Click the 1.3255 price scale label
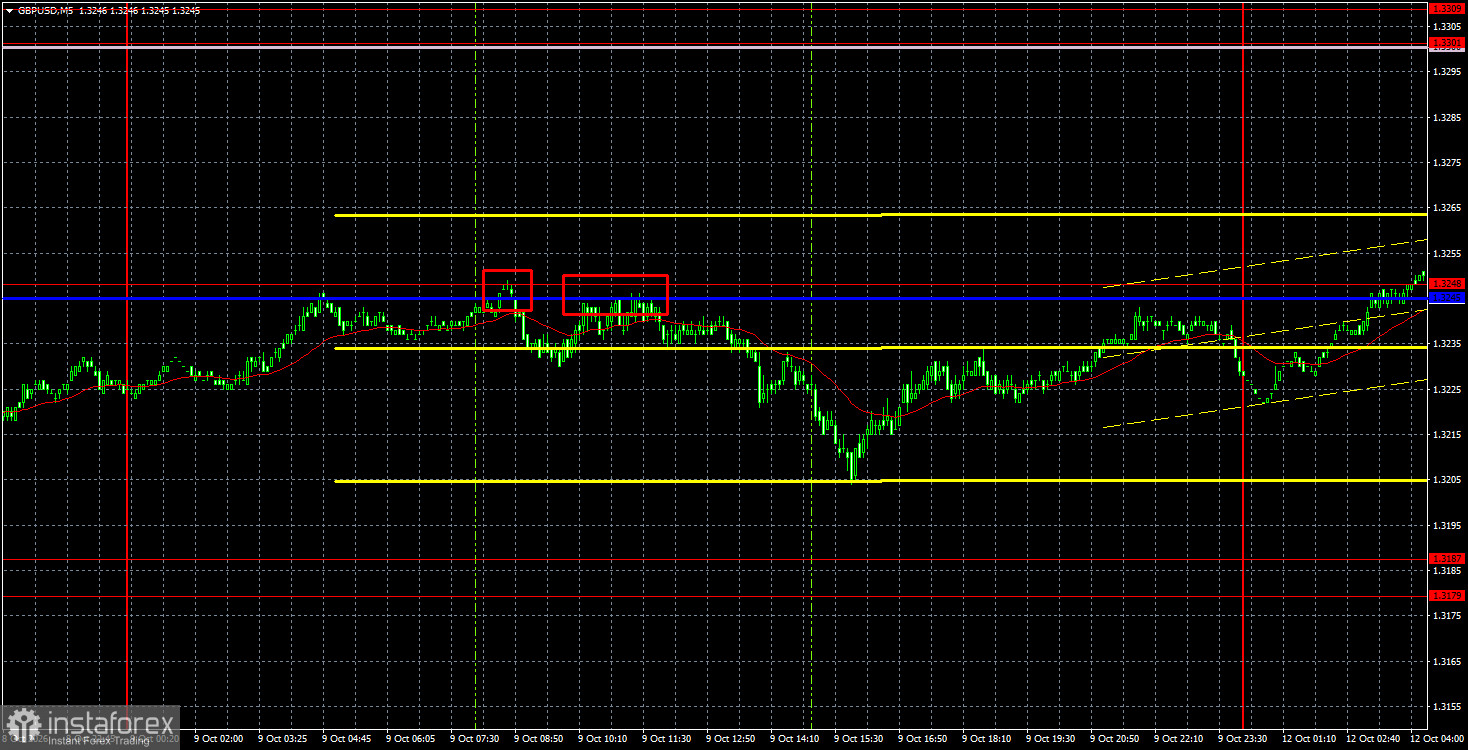The width and height of the screenshot is (1468, 750). (1448, 253)
